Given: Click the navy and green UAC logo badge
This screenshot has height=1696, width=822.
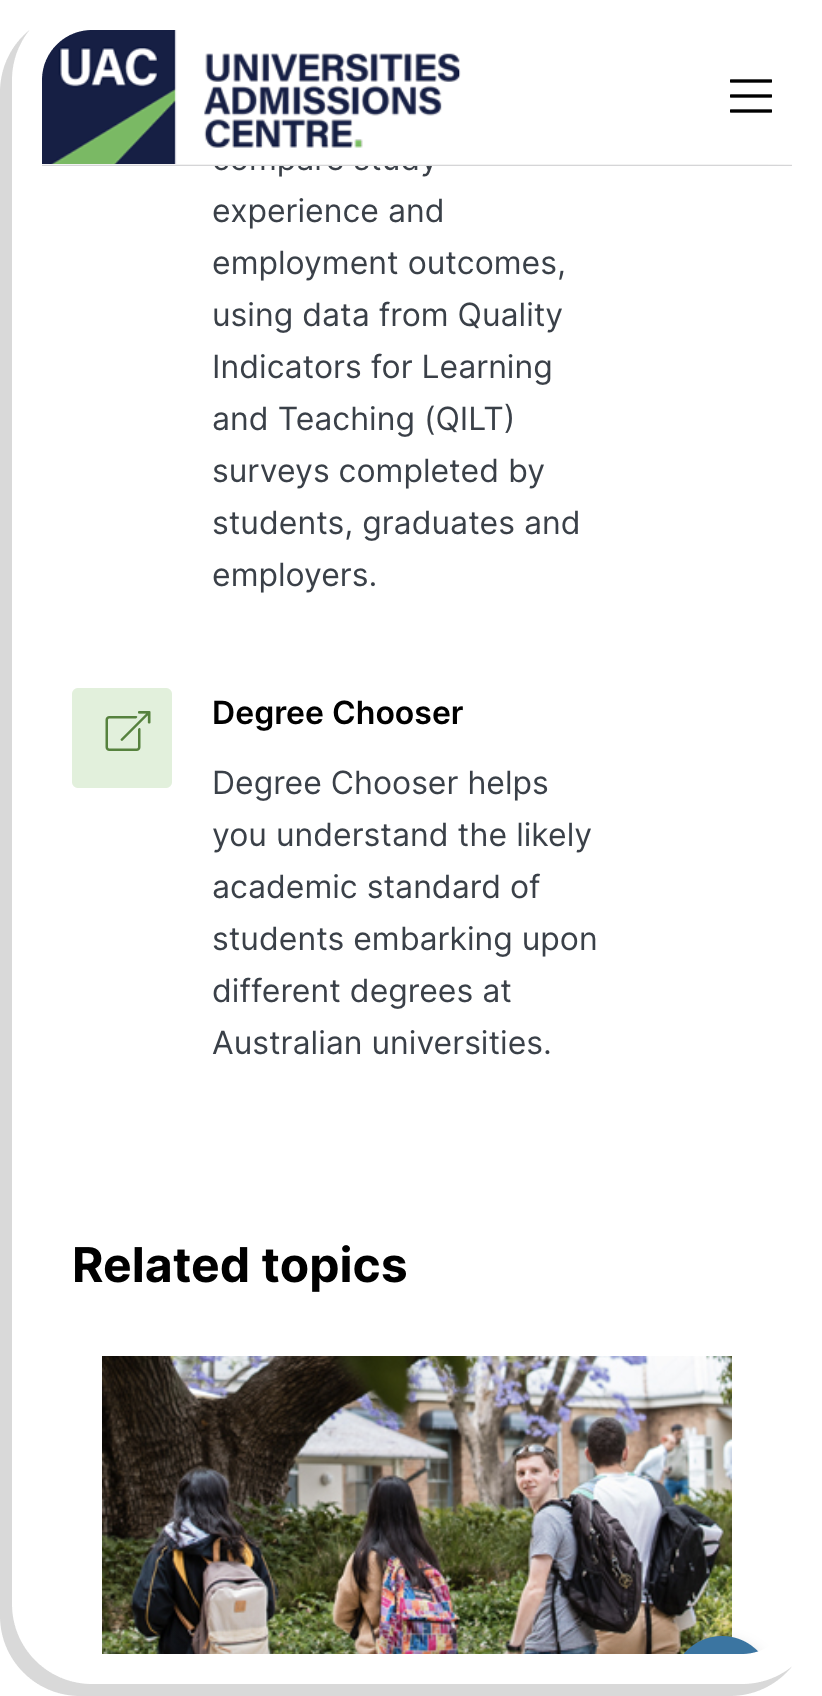Looking at the screenshot, I should pyautogui.click(x=108, y=96).
